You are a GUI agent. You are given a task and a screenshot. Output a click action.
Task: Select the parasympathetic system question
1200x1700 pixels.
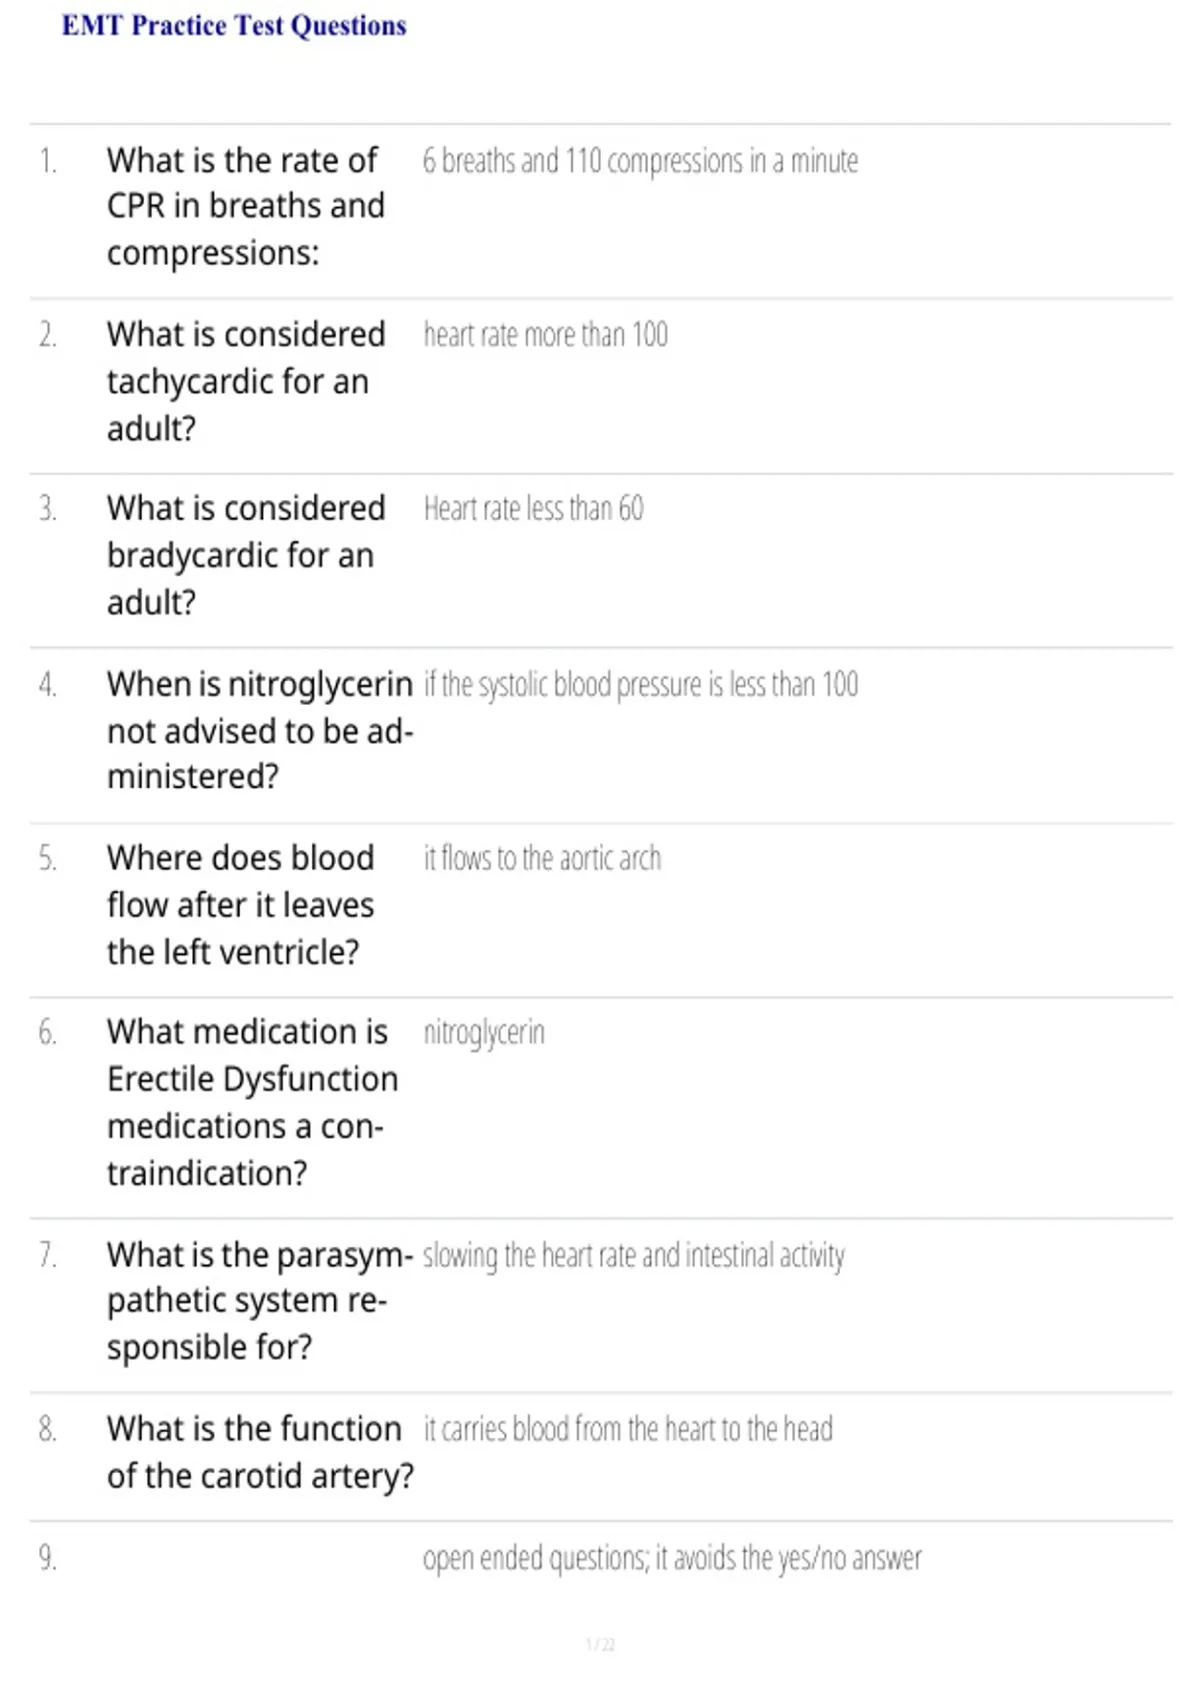click(x=260, y=1301)
